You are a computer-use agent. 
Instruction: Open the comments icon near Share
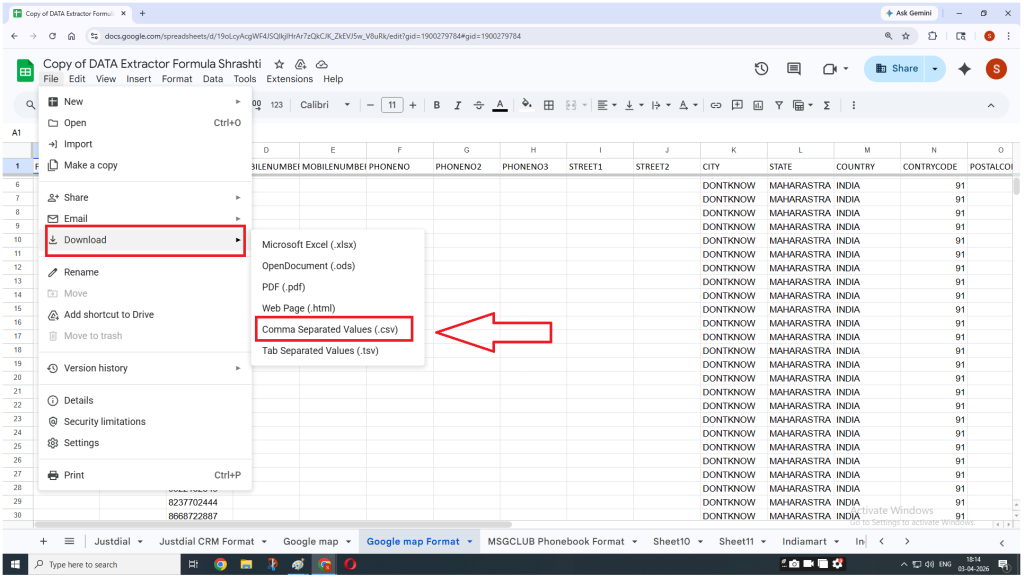794,69
